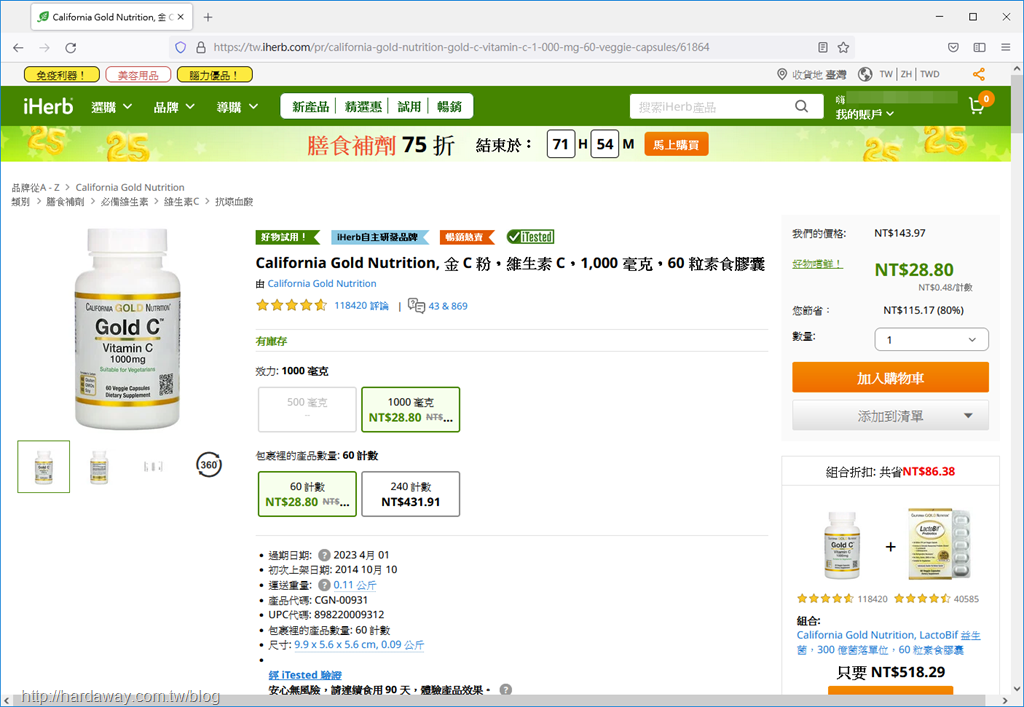
Task: Click the 腦力優品 promo pill
Action: tap(215, 75)
